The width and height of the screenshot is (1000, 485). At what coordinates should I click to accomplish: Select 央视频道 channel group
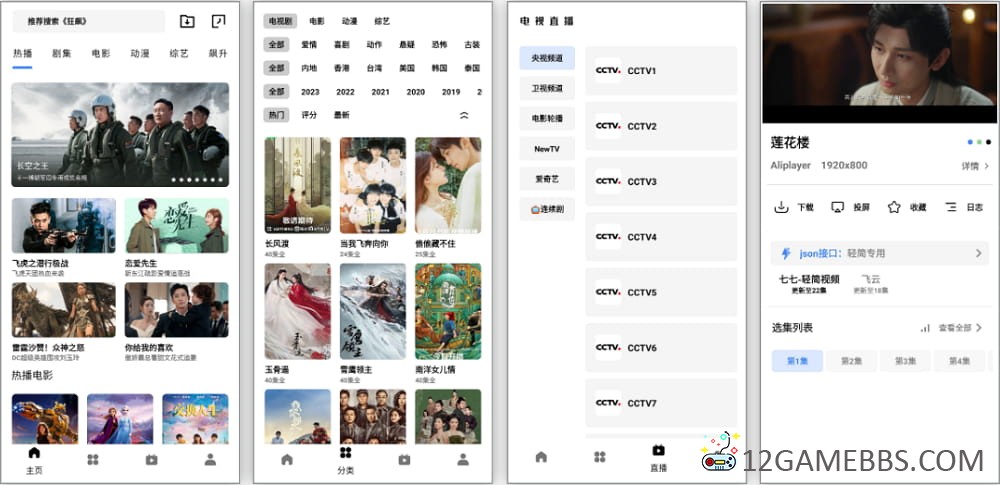[x=547, y=58]
